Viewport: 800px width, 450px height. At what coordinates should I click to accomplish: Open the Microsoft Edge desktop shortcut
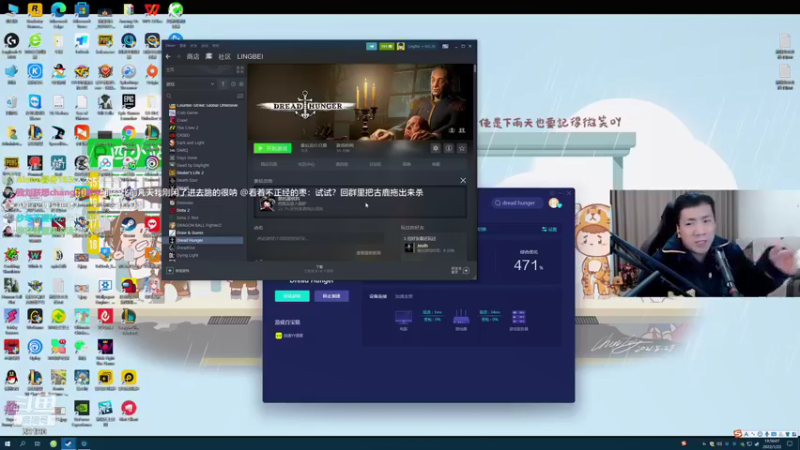[x=58, y=13]
